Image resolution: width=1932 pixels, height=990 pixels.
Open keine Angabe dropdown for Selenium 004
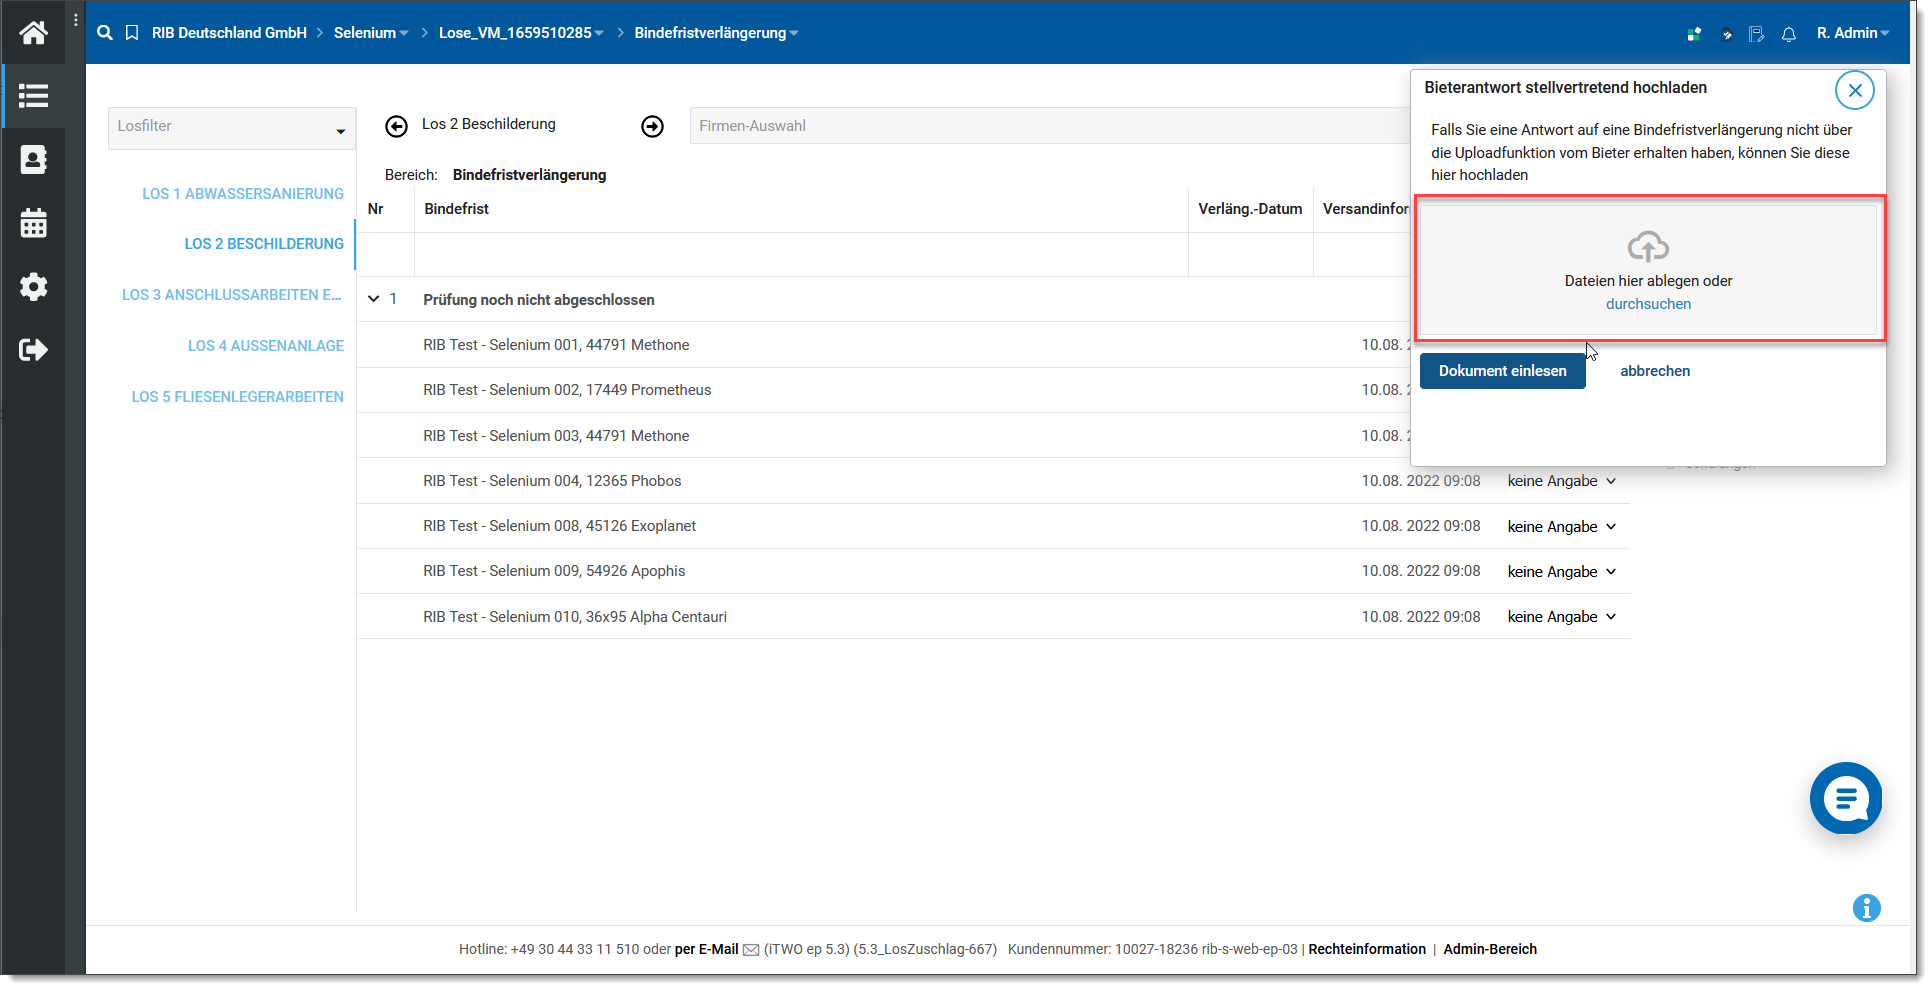pos(1562,481)
